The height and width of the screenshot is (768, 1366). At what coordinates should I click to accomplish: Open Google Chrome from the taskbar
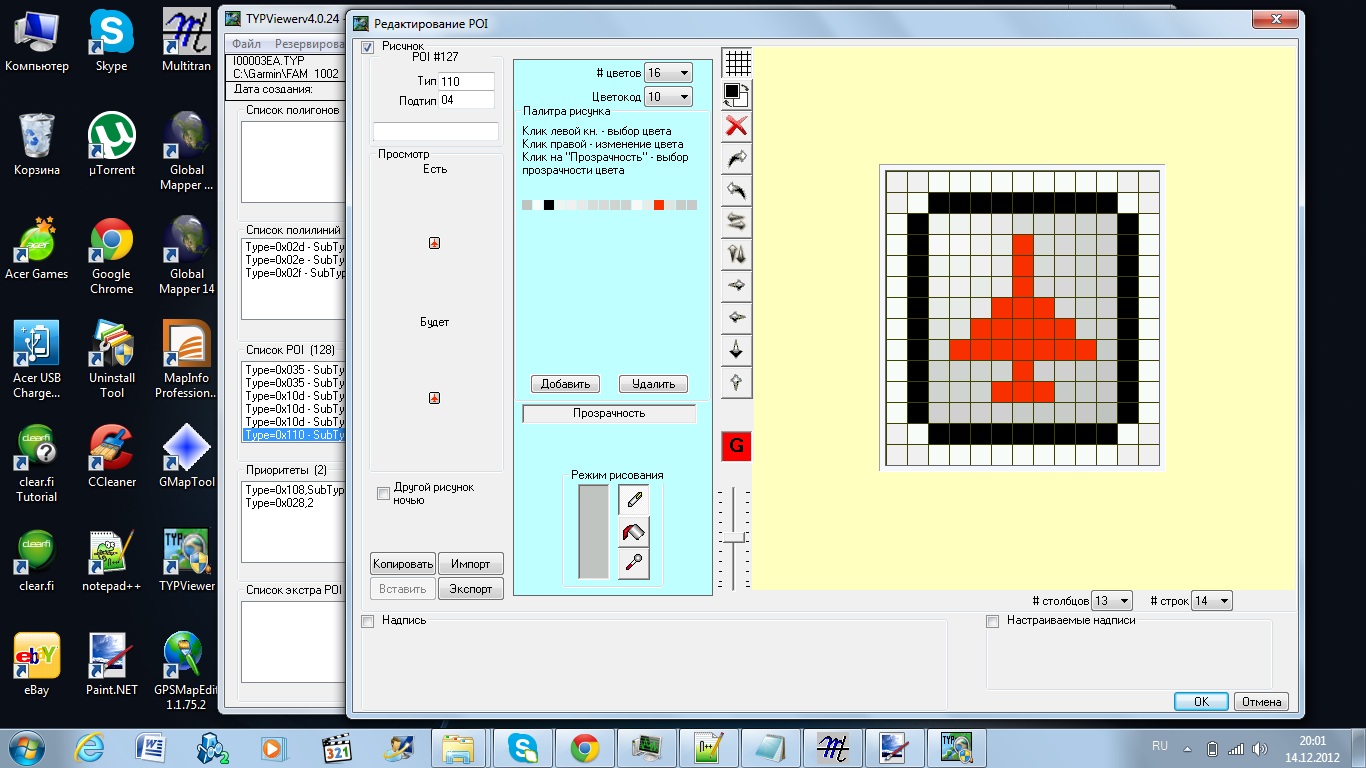point(584,747)
